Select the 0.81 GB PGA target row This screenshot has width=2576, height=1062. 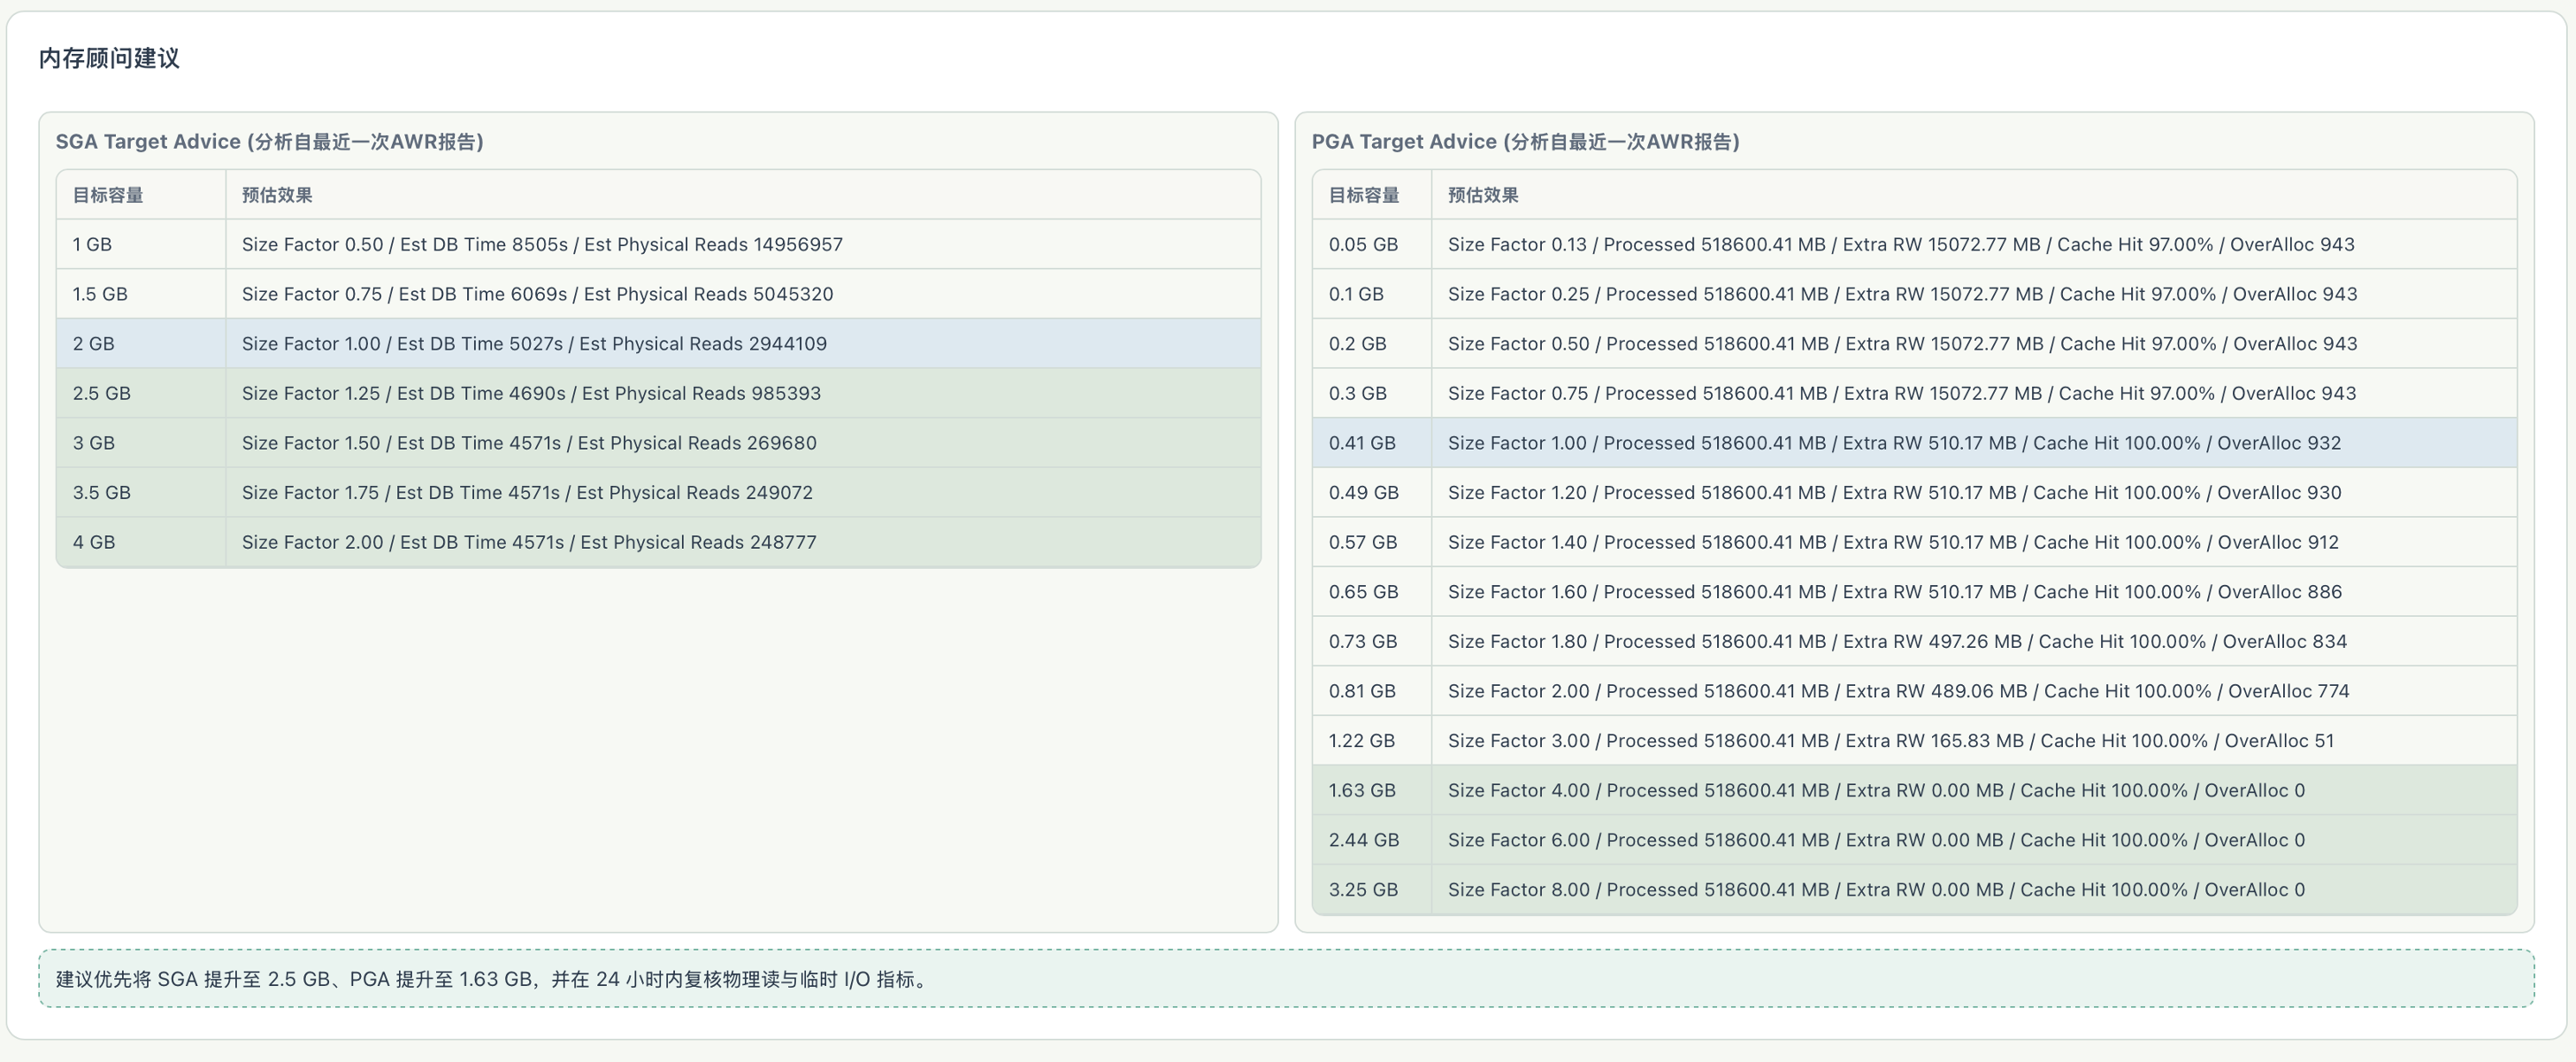tap(1914, 691)
